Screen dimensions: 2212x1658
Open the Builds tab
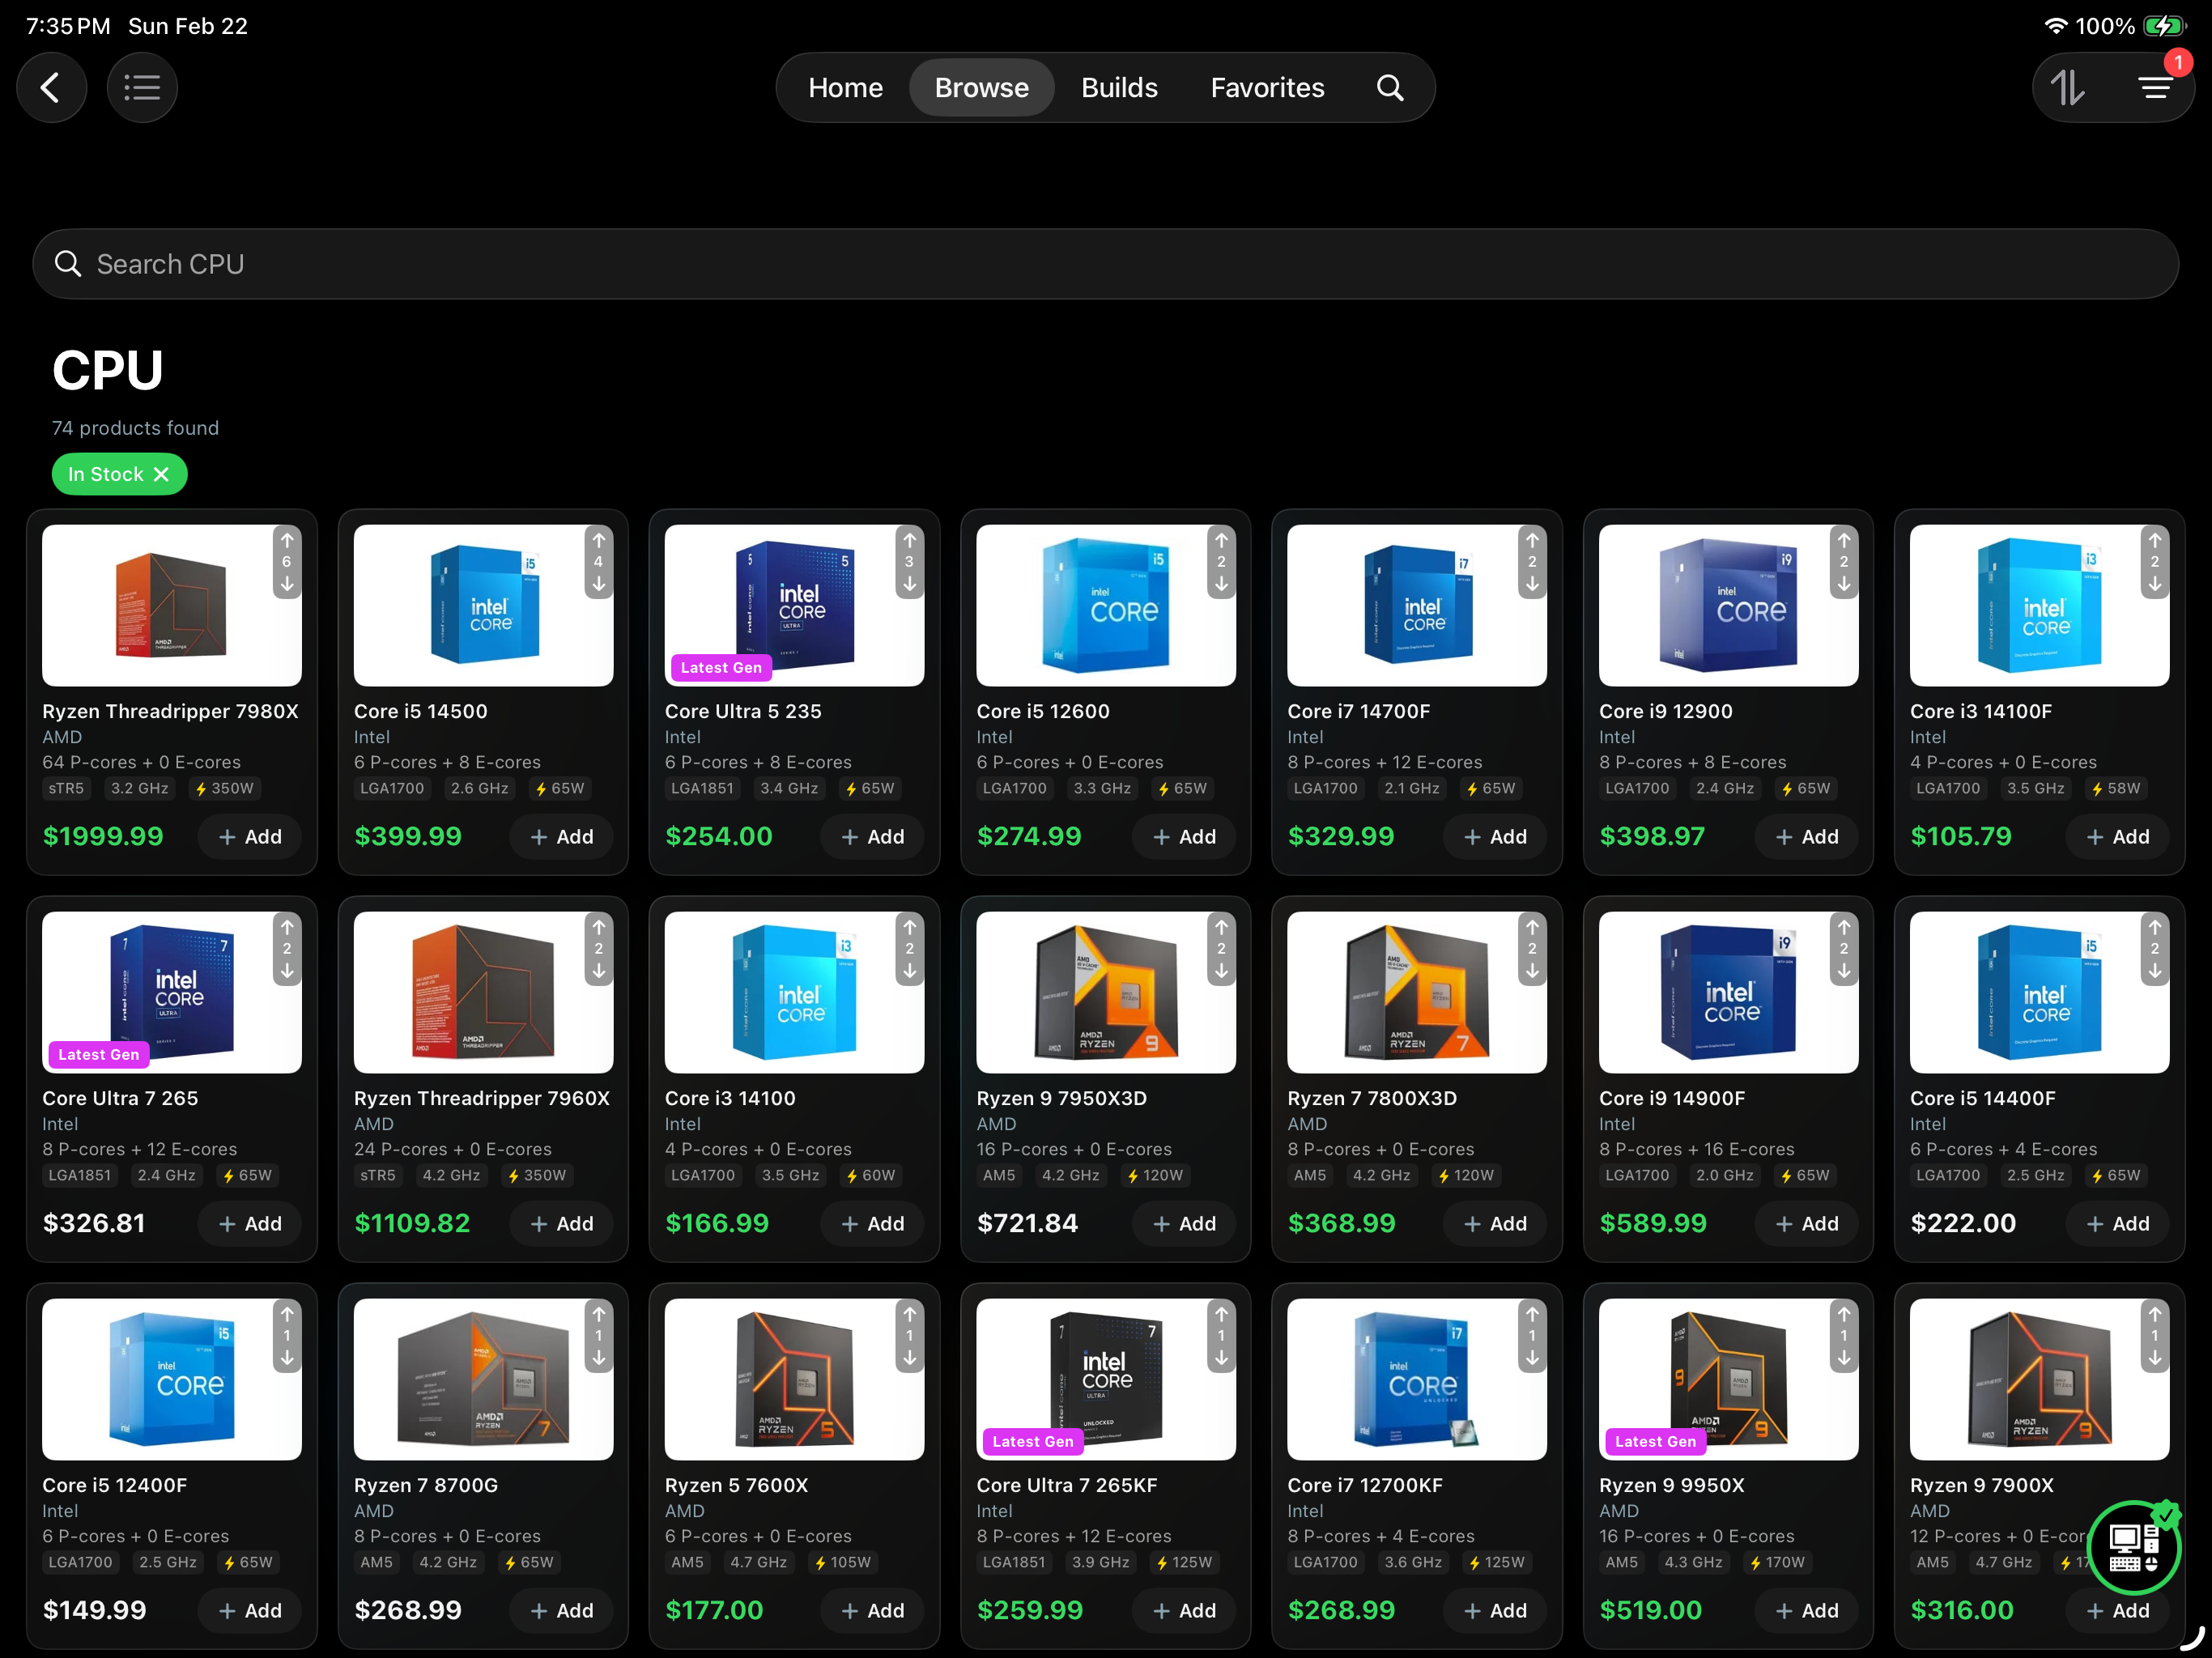[1119, 88]
